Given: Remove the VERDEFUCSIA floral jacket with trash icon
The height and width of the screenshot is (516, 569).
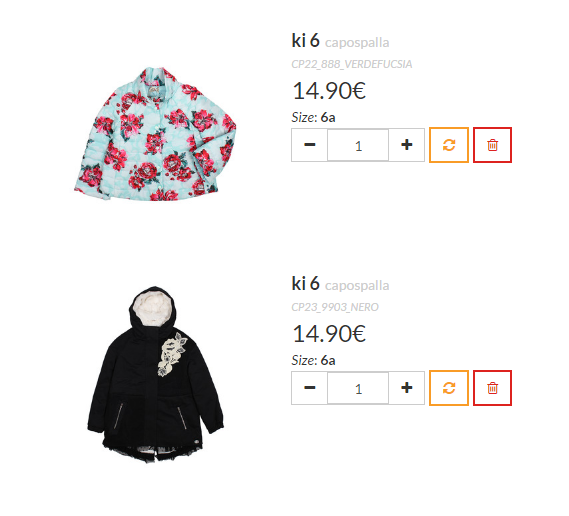Looking at the screenshot, I should tap(492, 145).
